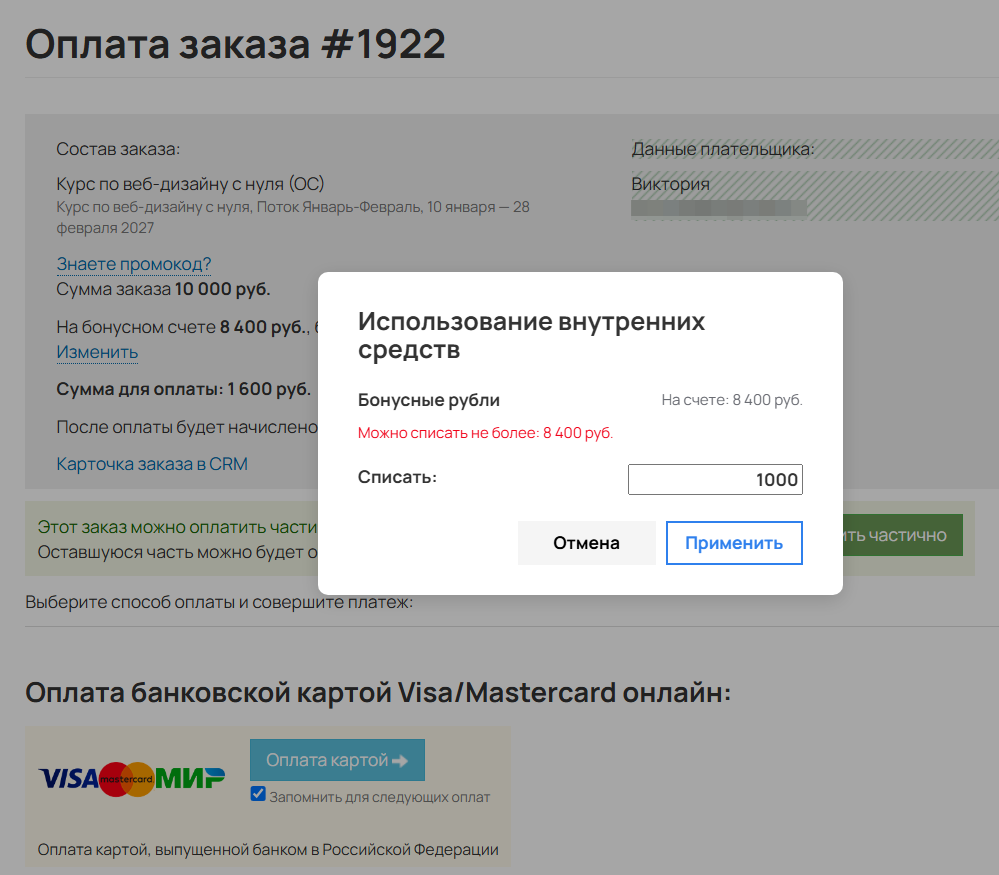Click the Состав заказа label
The width and height of the screenshot is (999, 875).
(x=119, y=149)
